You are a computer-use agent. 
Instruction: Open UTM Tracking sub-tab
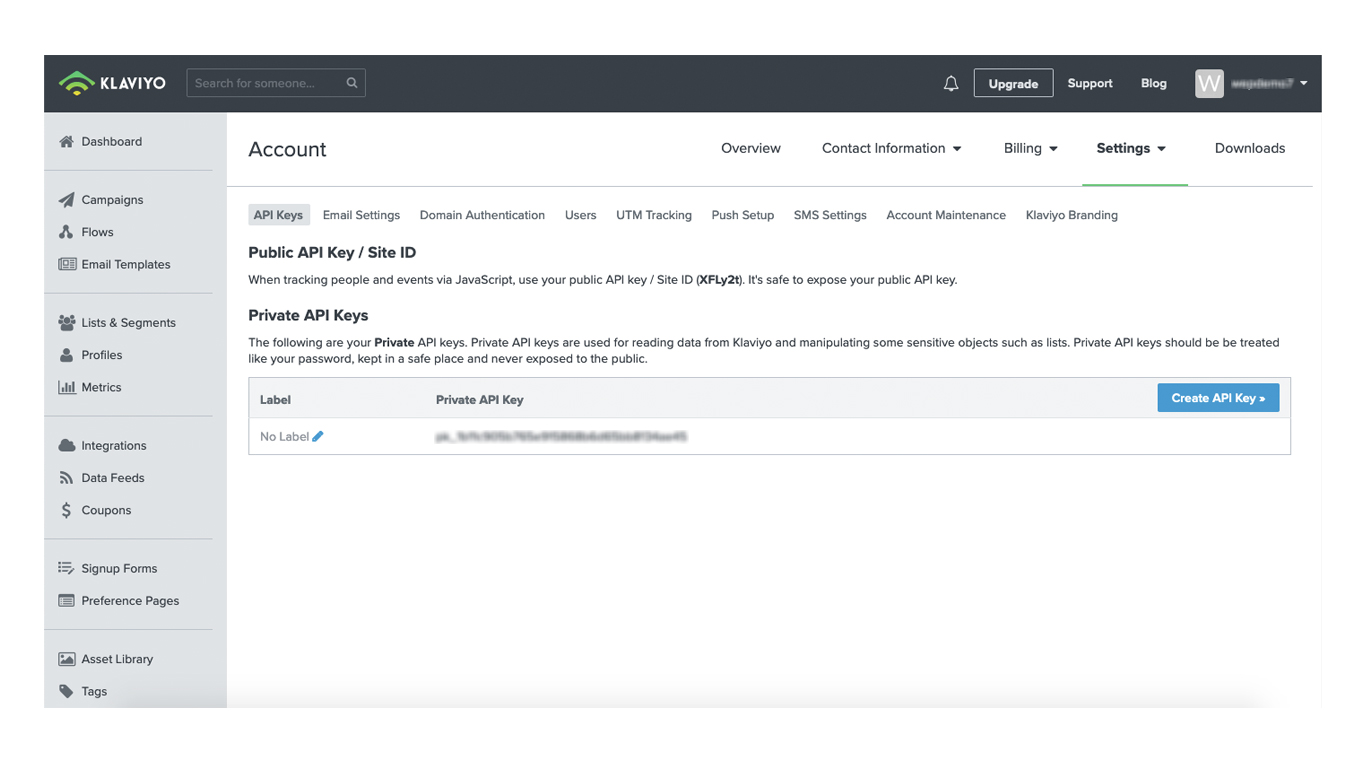pos(654,215)
